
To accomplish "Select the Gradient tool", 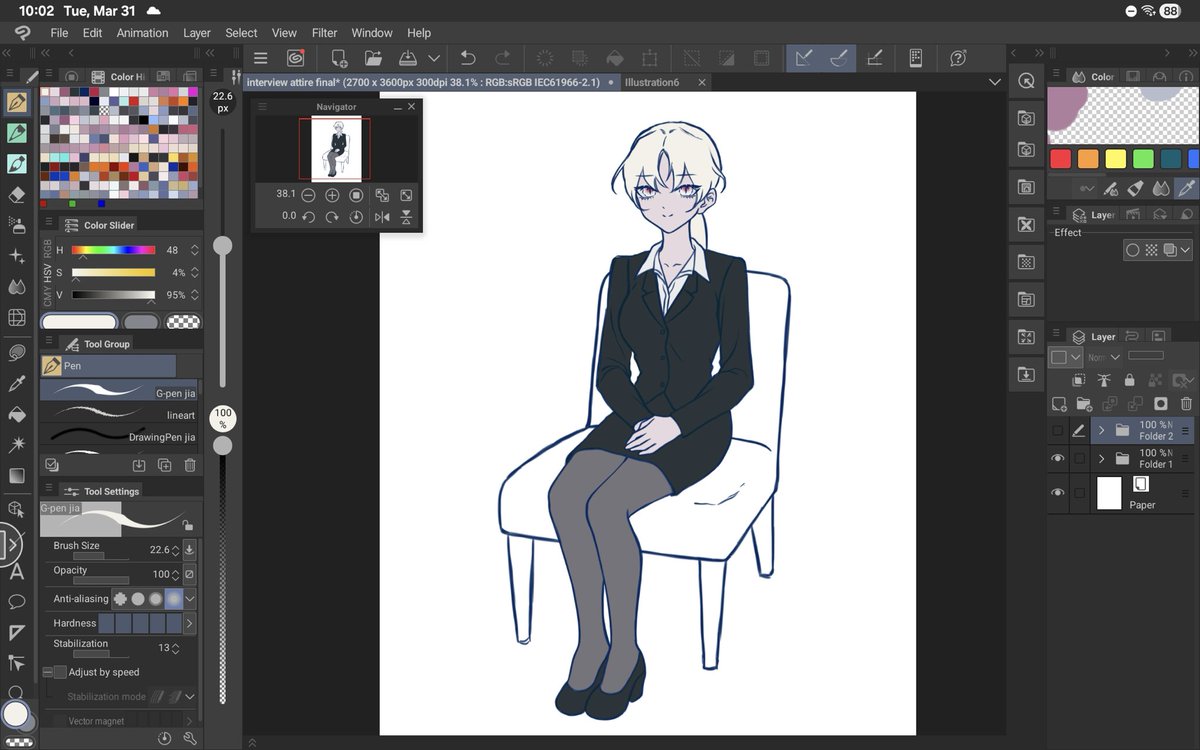I will [x=17, y=476].
